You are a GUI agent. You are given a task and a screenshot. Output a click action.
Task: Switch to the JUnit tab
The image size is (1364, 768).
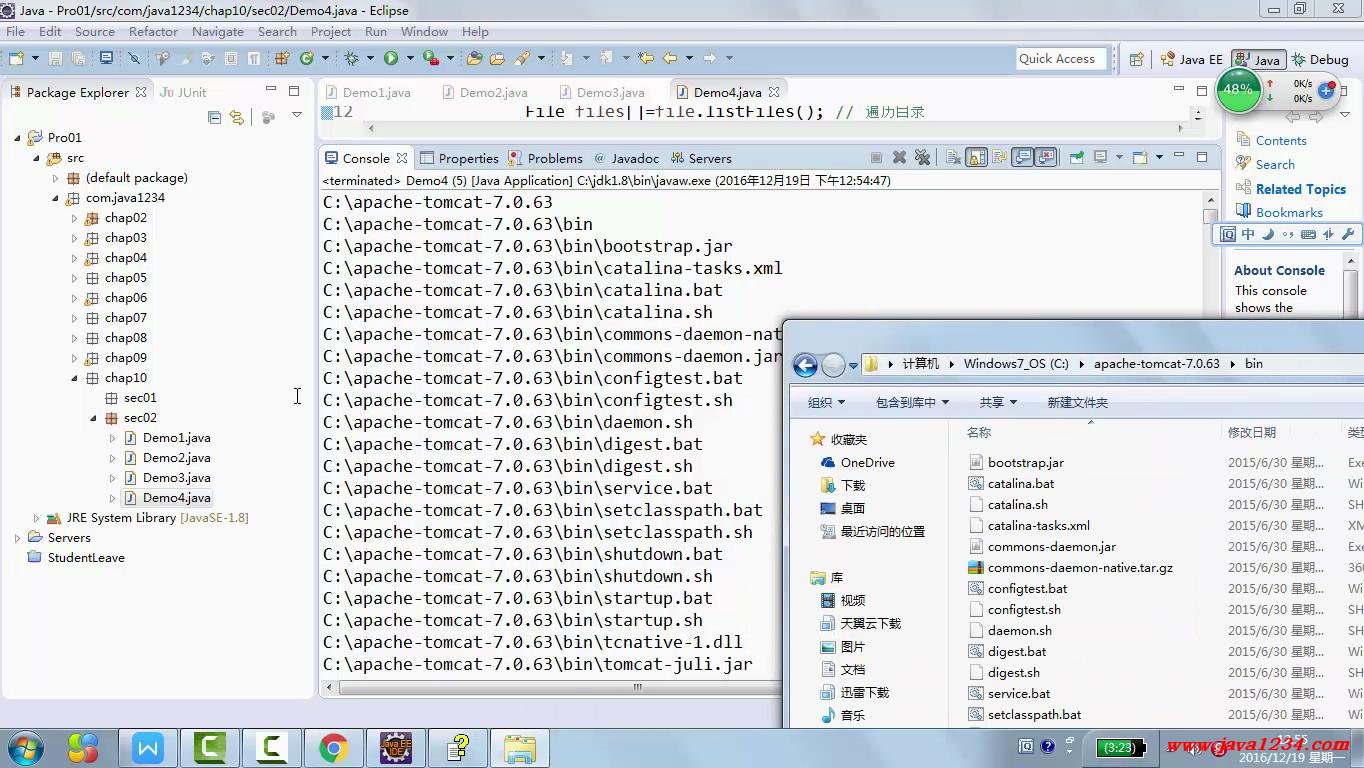pyautogui.click(x=183, y=92)
